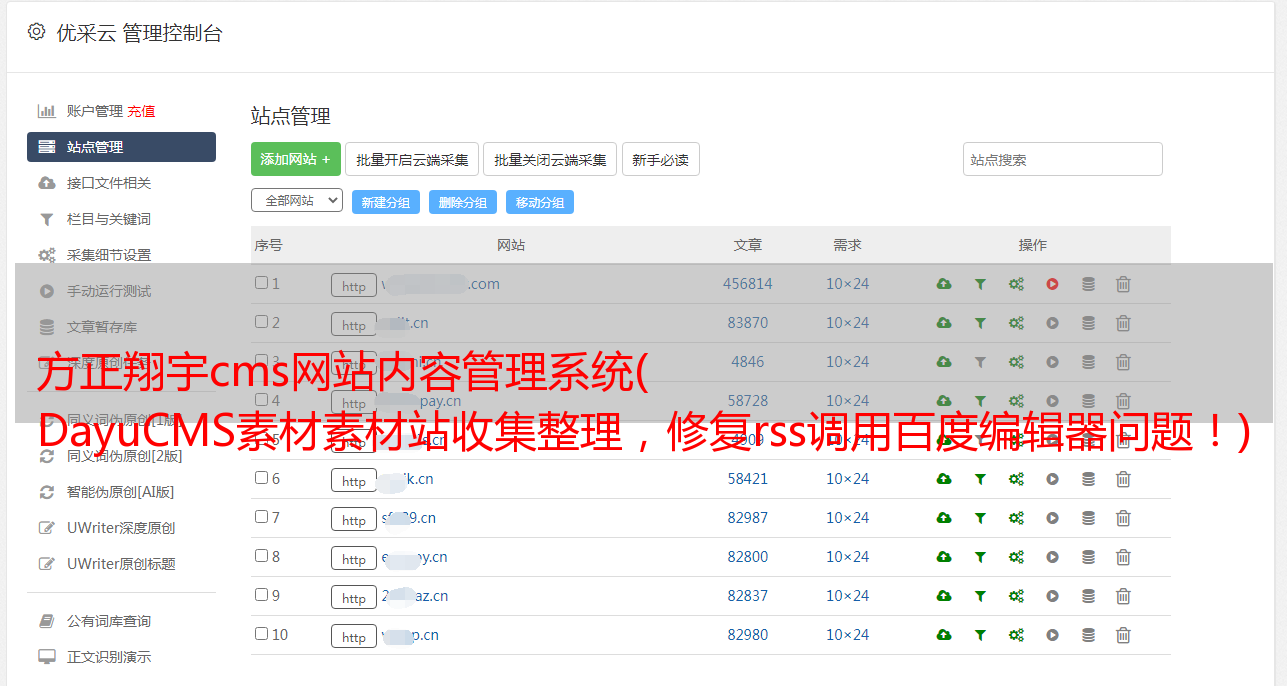
Task: Click the play icon in row 7
Action: [1052, 518]
